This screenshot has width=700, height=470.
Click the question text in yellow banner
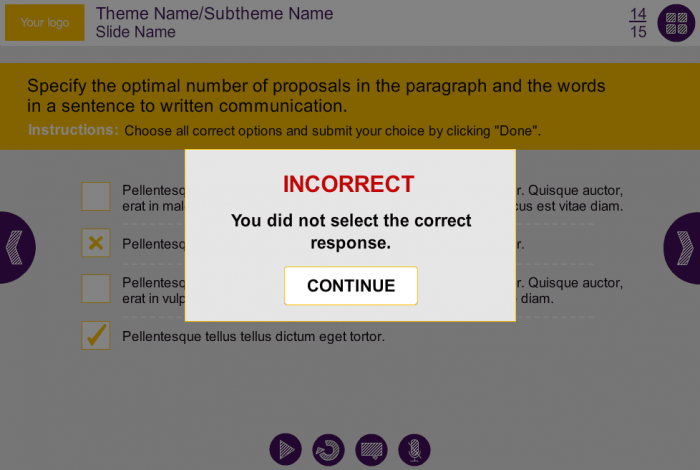pos(316,96)
